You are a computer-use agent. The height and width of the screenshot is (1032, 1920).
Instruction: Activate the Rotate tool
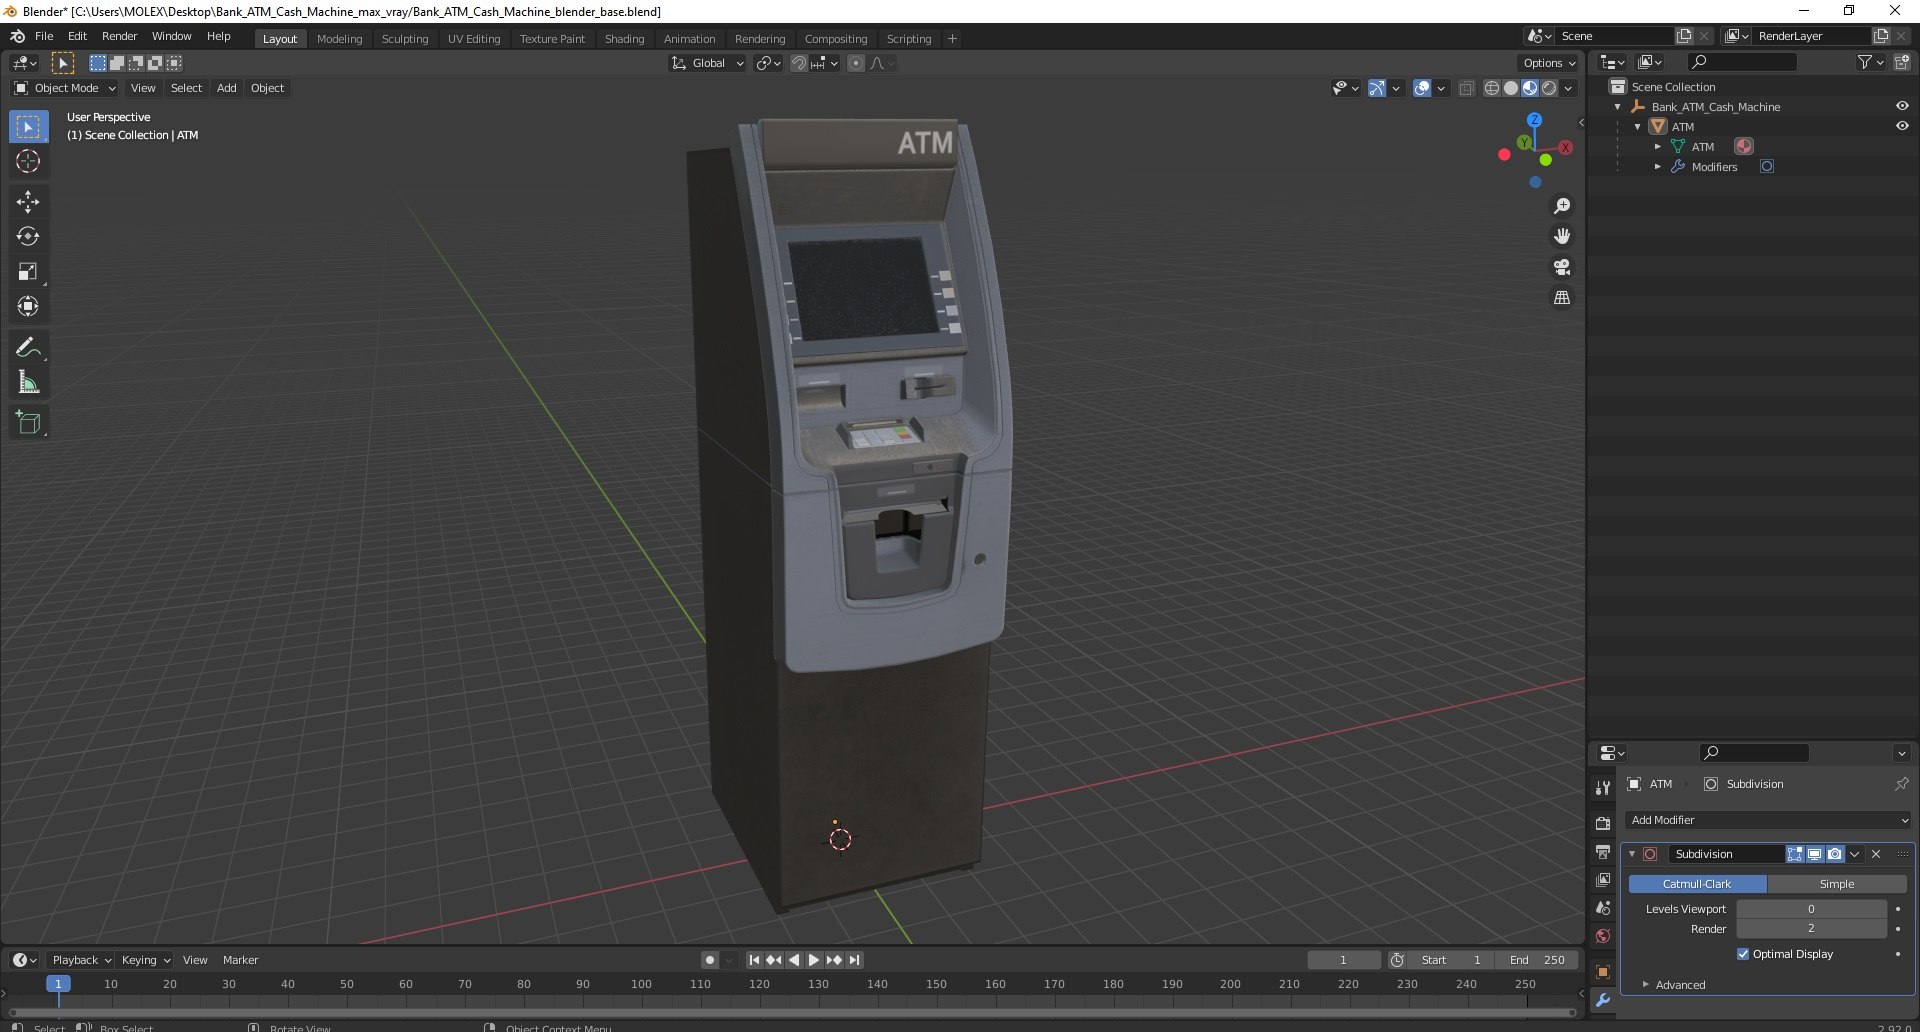coord(28,237)
